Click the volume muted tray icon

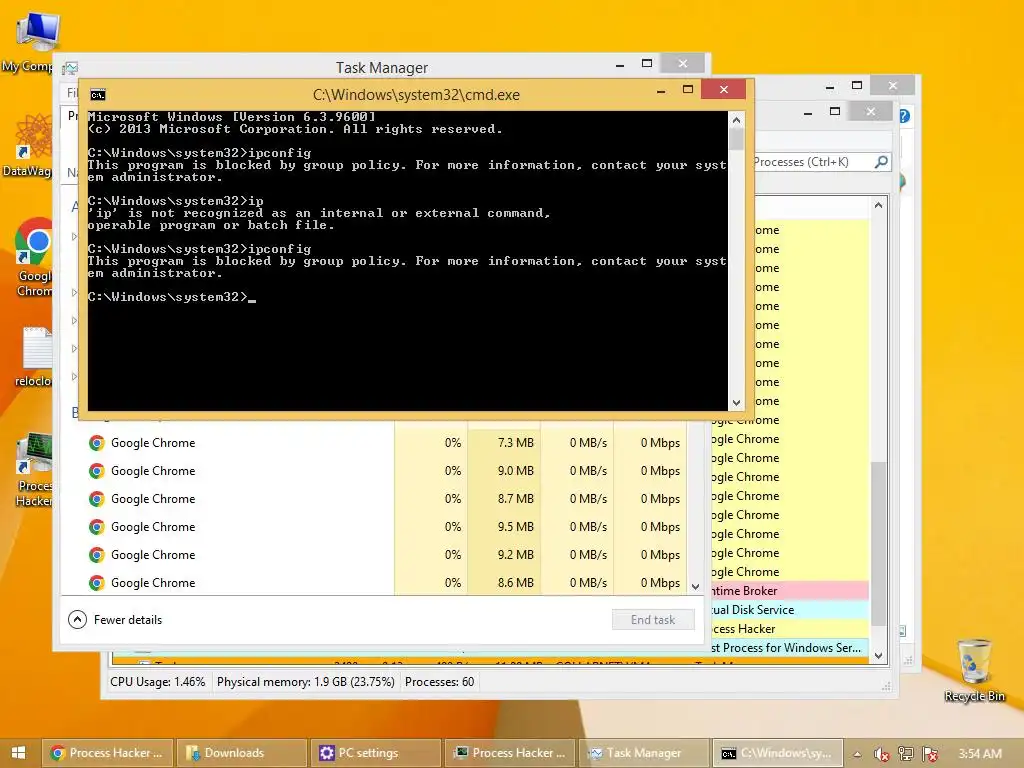point(881,754)
